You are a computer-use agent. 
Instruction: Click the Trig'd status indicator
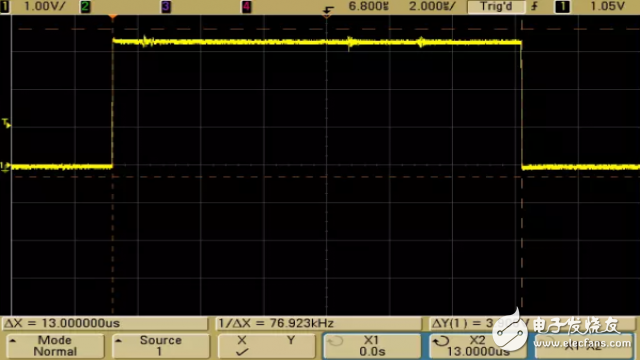tap(496, 7)
